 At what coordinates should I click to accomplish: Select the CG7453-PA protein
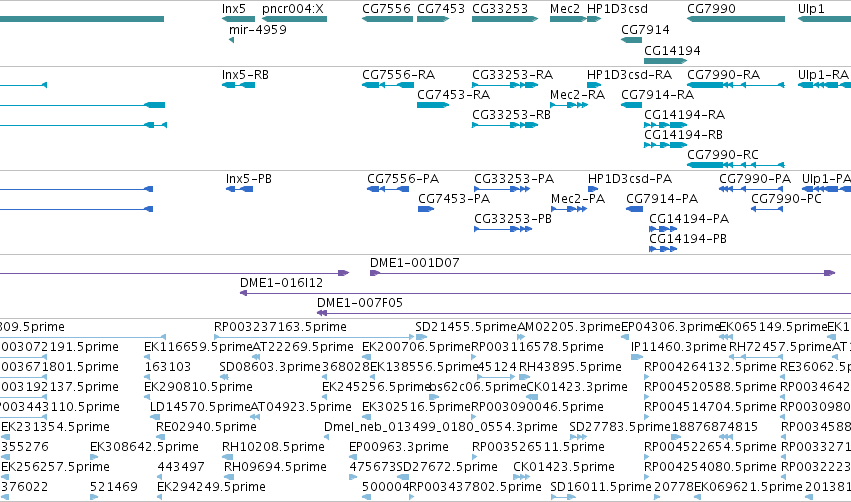[x=426, y=209]
